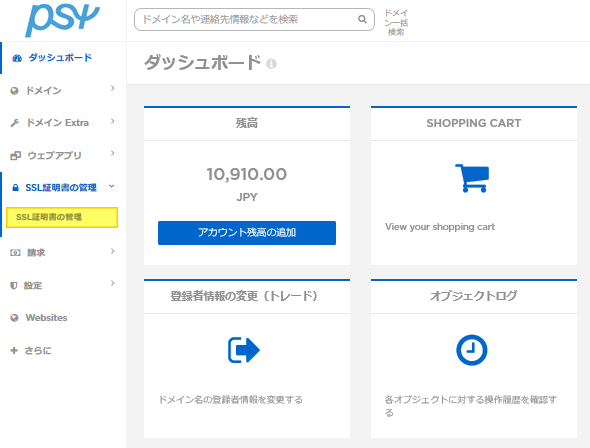Open the ドメイン一括検索 link
This screenshot has height=448, width=590.
coord(396,23)
